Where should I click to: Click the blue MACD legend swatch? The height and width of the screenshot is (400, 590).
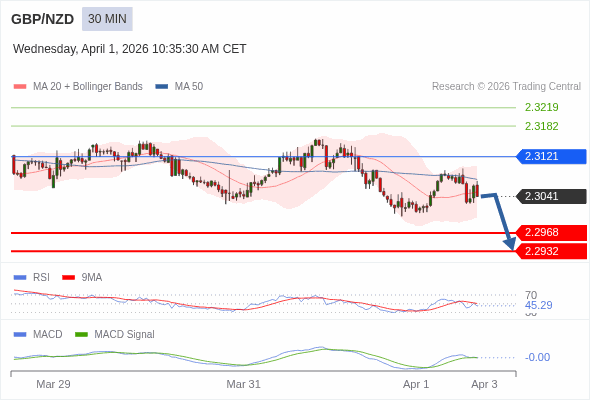20,335
